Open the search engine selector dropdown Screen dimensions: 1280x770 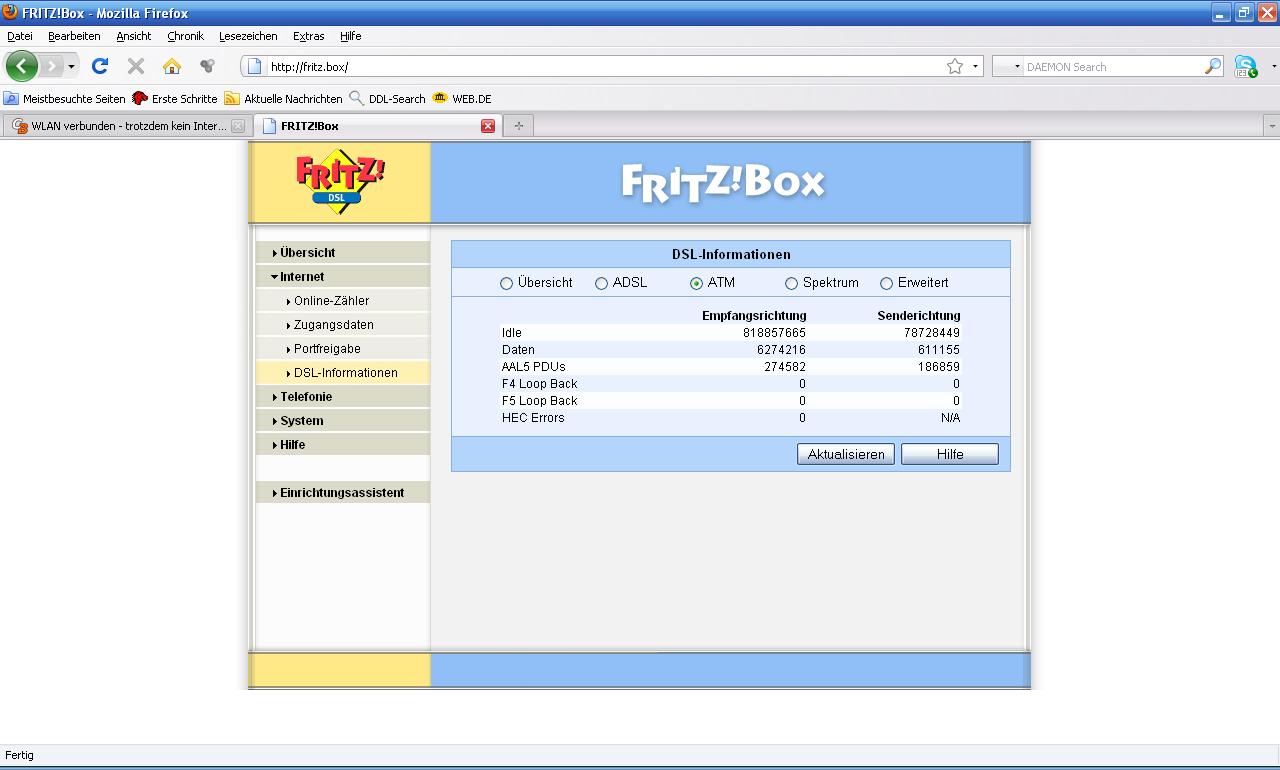pyautogui.click(x=1009, y=67)
